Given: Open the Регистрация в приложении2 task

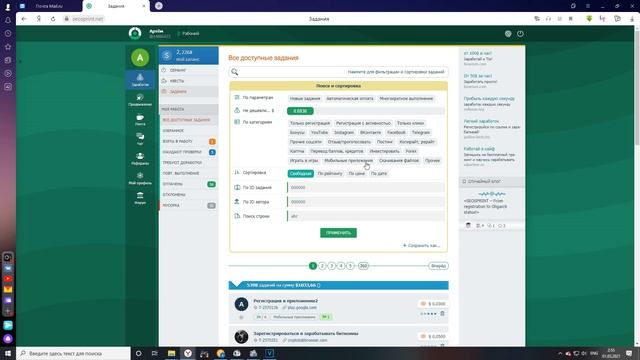Looking at the screenshot, I should pos(285,300).
